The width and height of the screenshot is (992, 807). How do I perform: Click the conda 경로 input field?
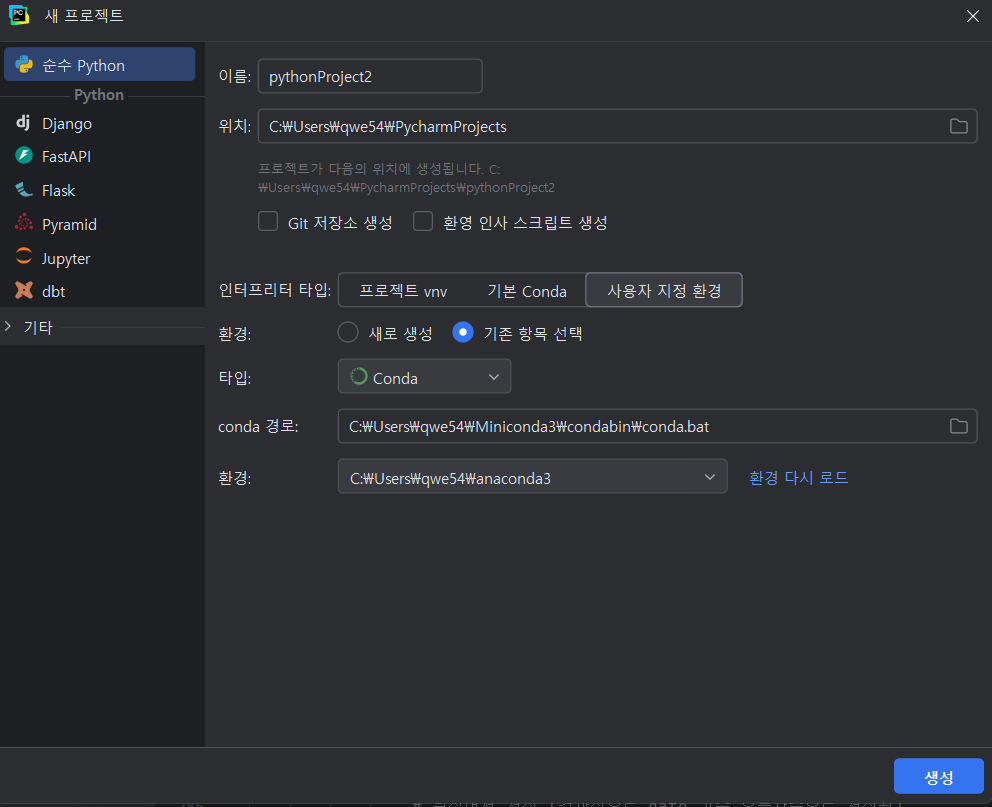657,426
